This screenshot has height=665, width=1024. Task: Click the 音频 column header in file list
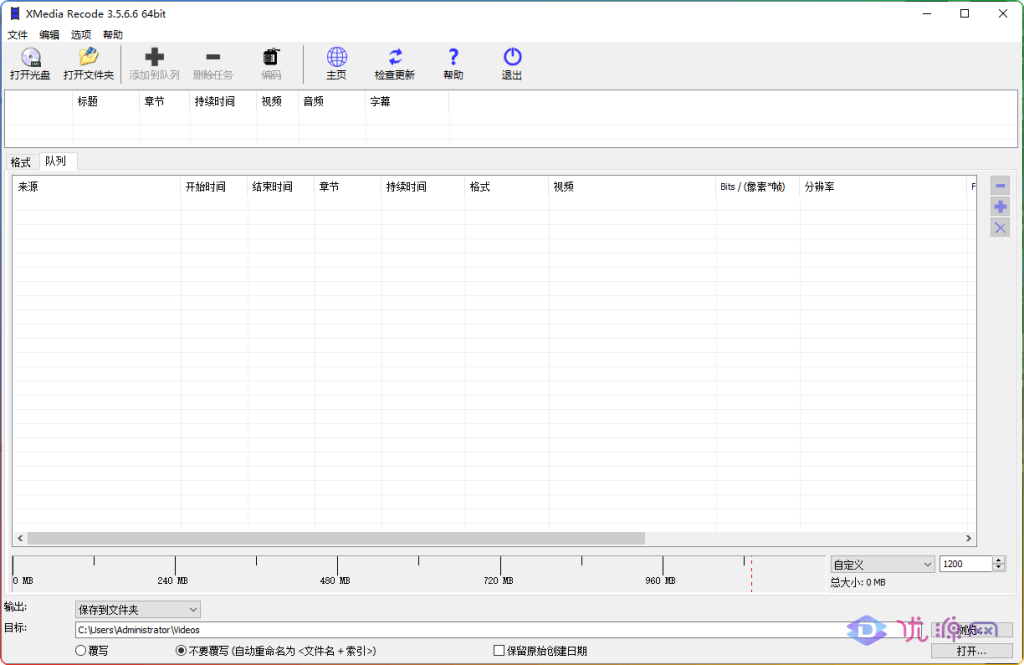point(332,101)
